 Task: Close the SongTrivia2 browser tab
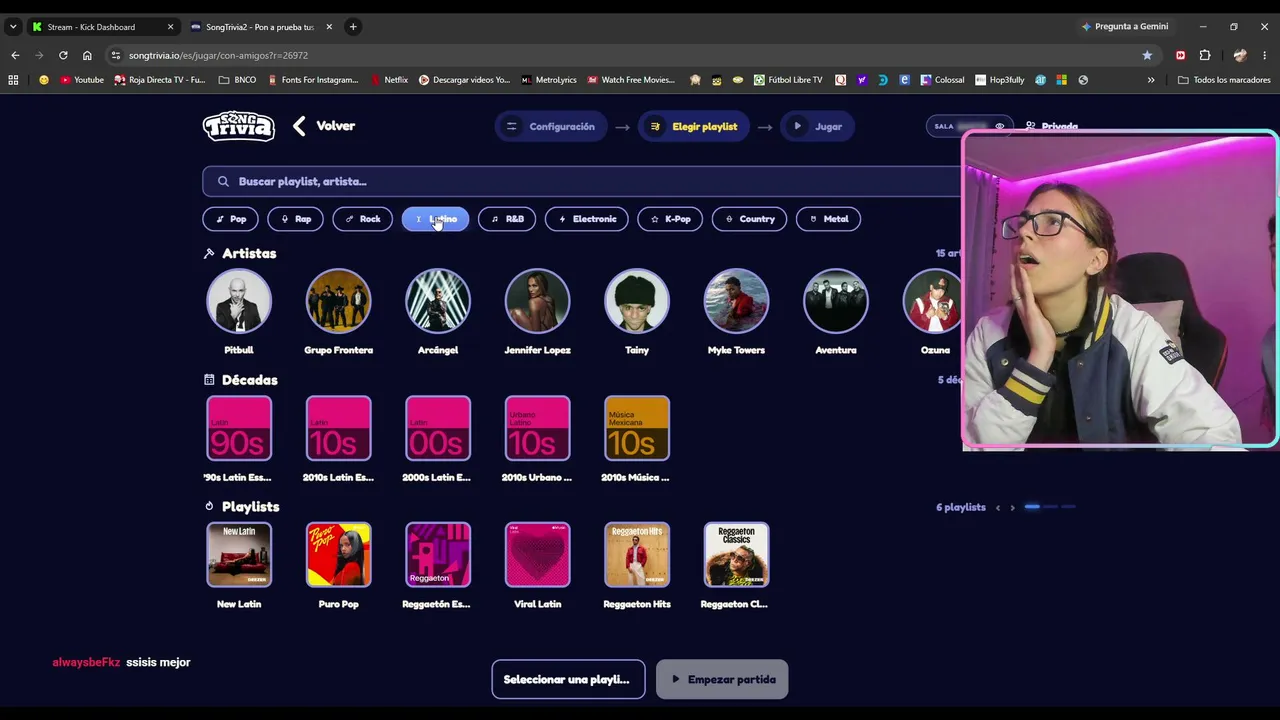click(x=329, y=27)
